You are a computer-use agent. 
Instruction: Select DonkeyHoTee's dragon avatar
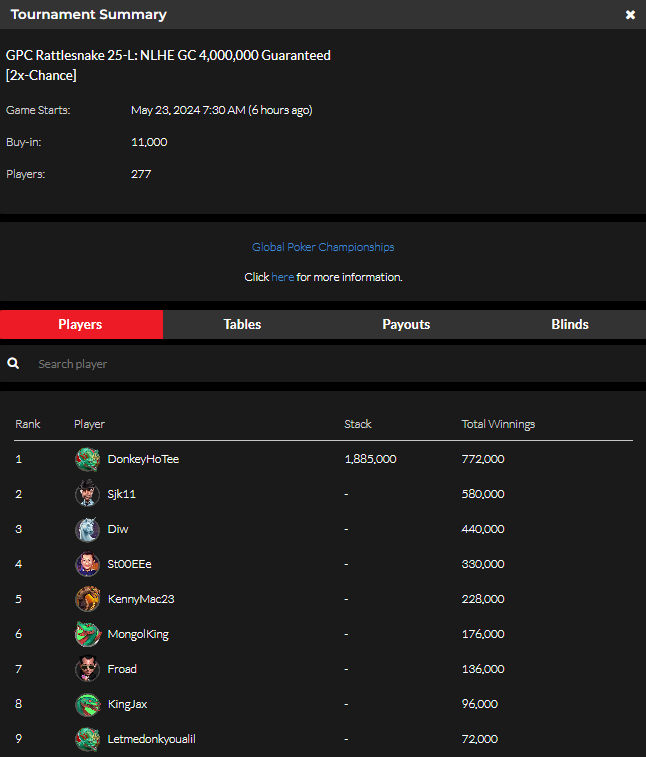point(87,459)
